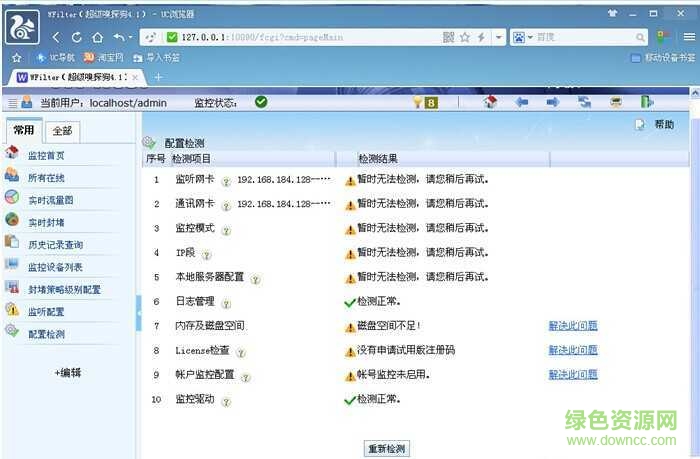The width and height of the screenshot is (700, 459).
Task: Open 所有在线 in sidebar
Action: 46,178
